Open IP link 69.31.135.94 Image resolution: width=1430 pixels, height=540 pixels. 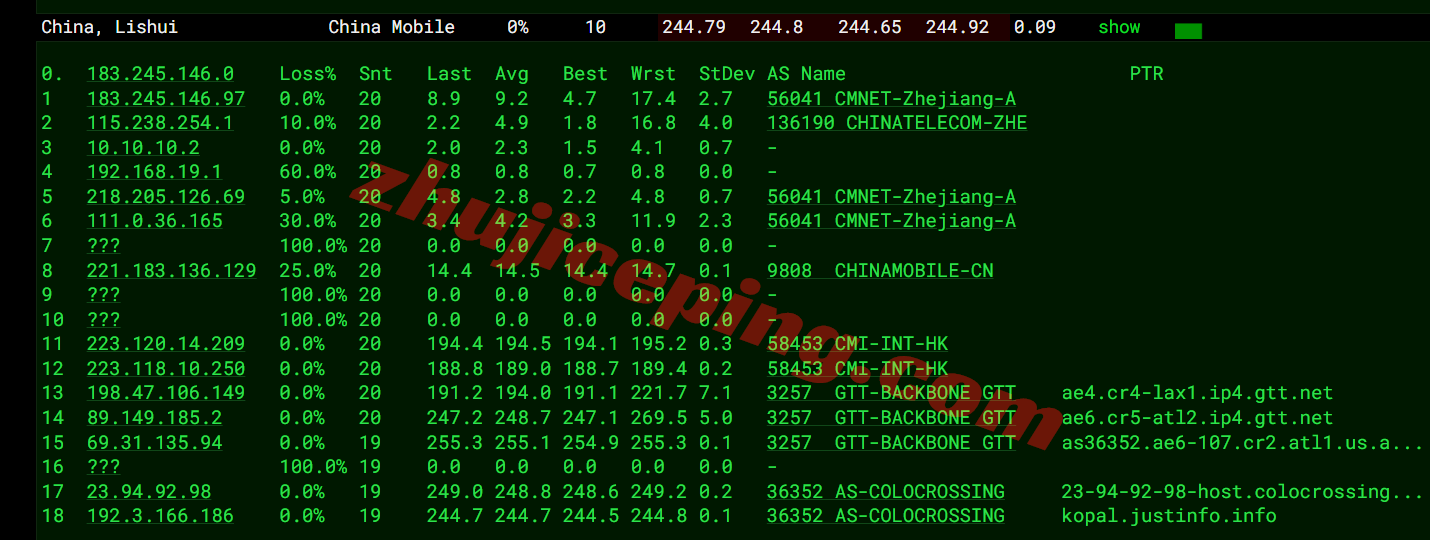coord(154,442)
